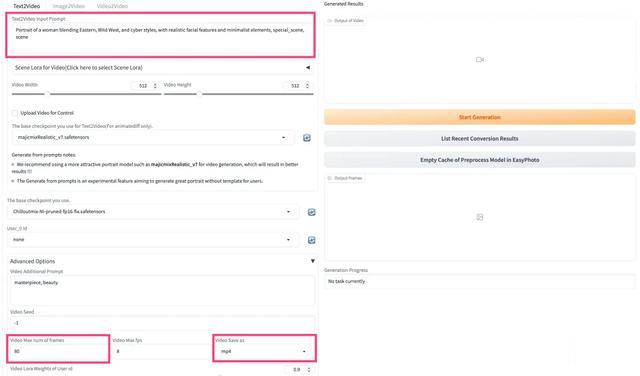Switch to the Video2Video tab
The width and height of the screenshot is (640, 376).
point(112,6)
